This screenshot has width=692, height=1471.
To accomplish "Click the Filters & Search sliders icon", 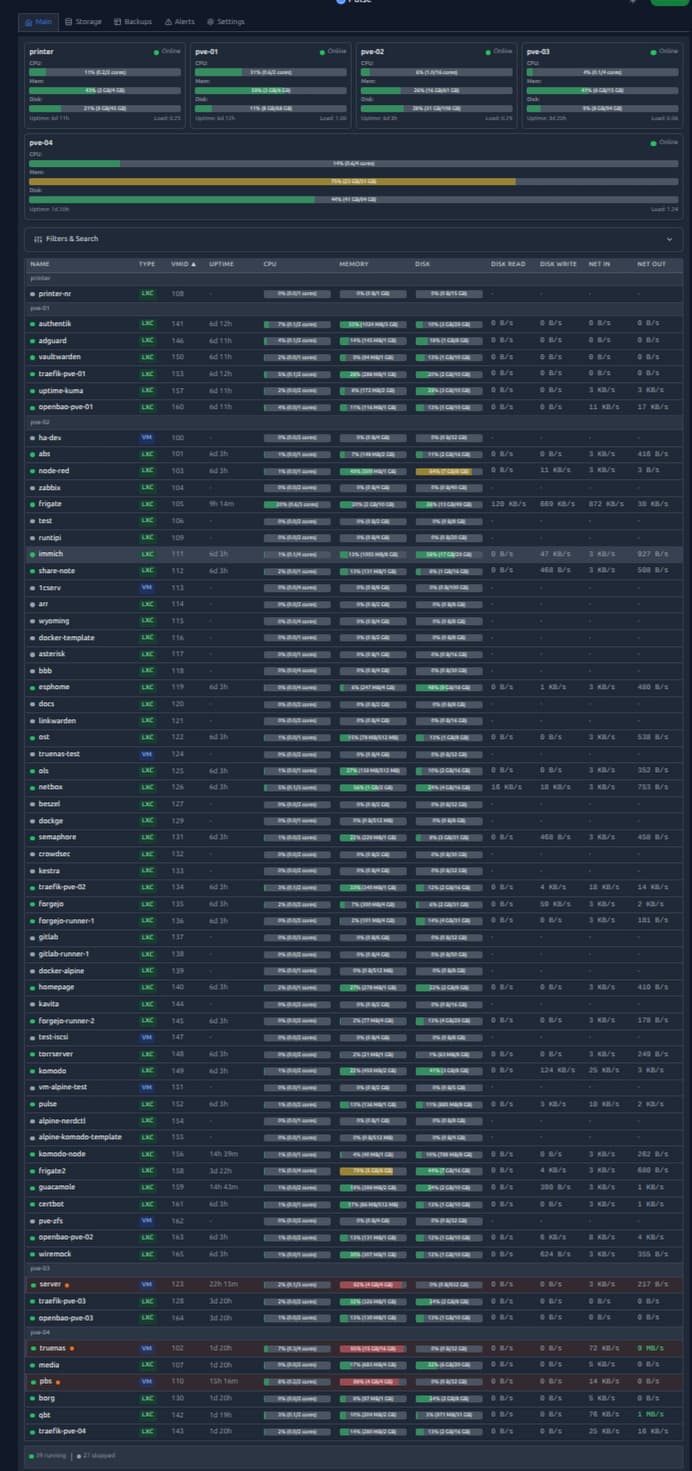I will point(38,239).
